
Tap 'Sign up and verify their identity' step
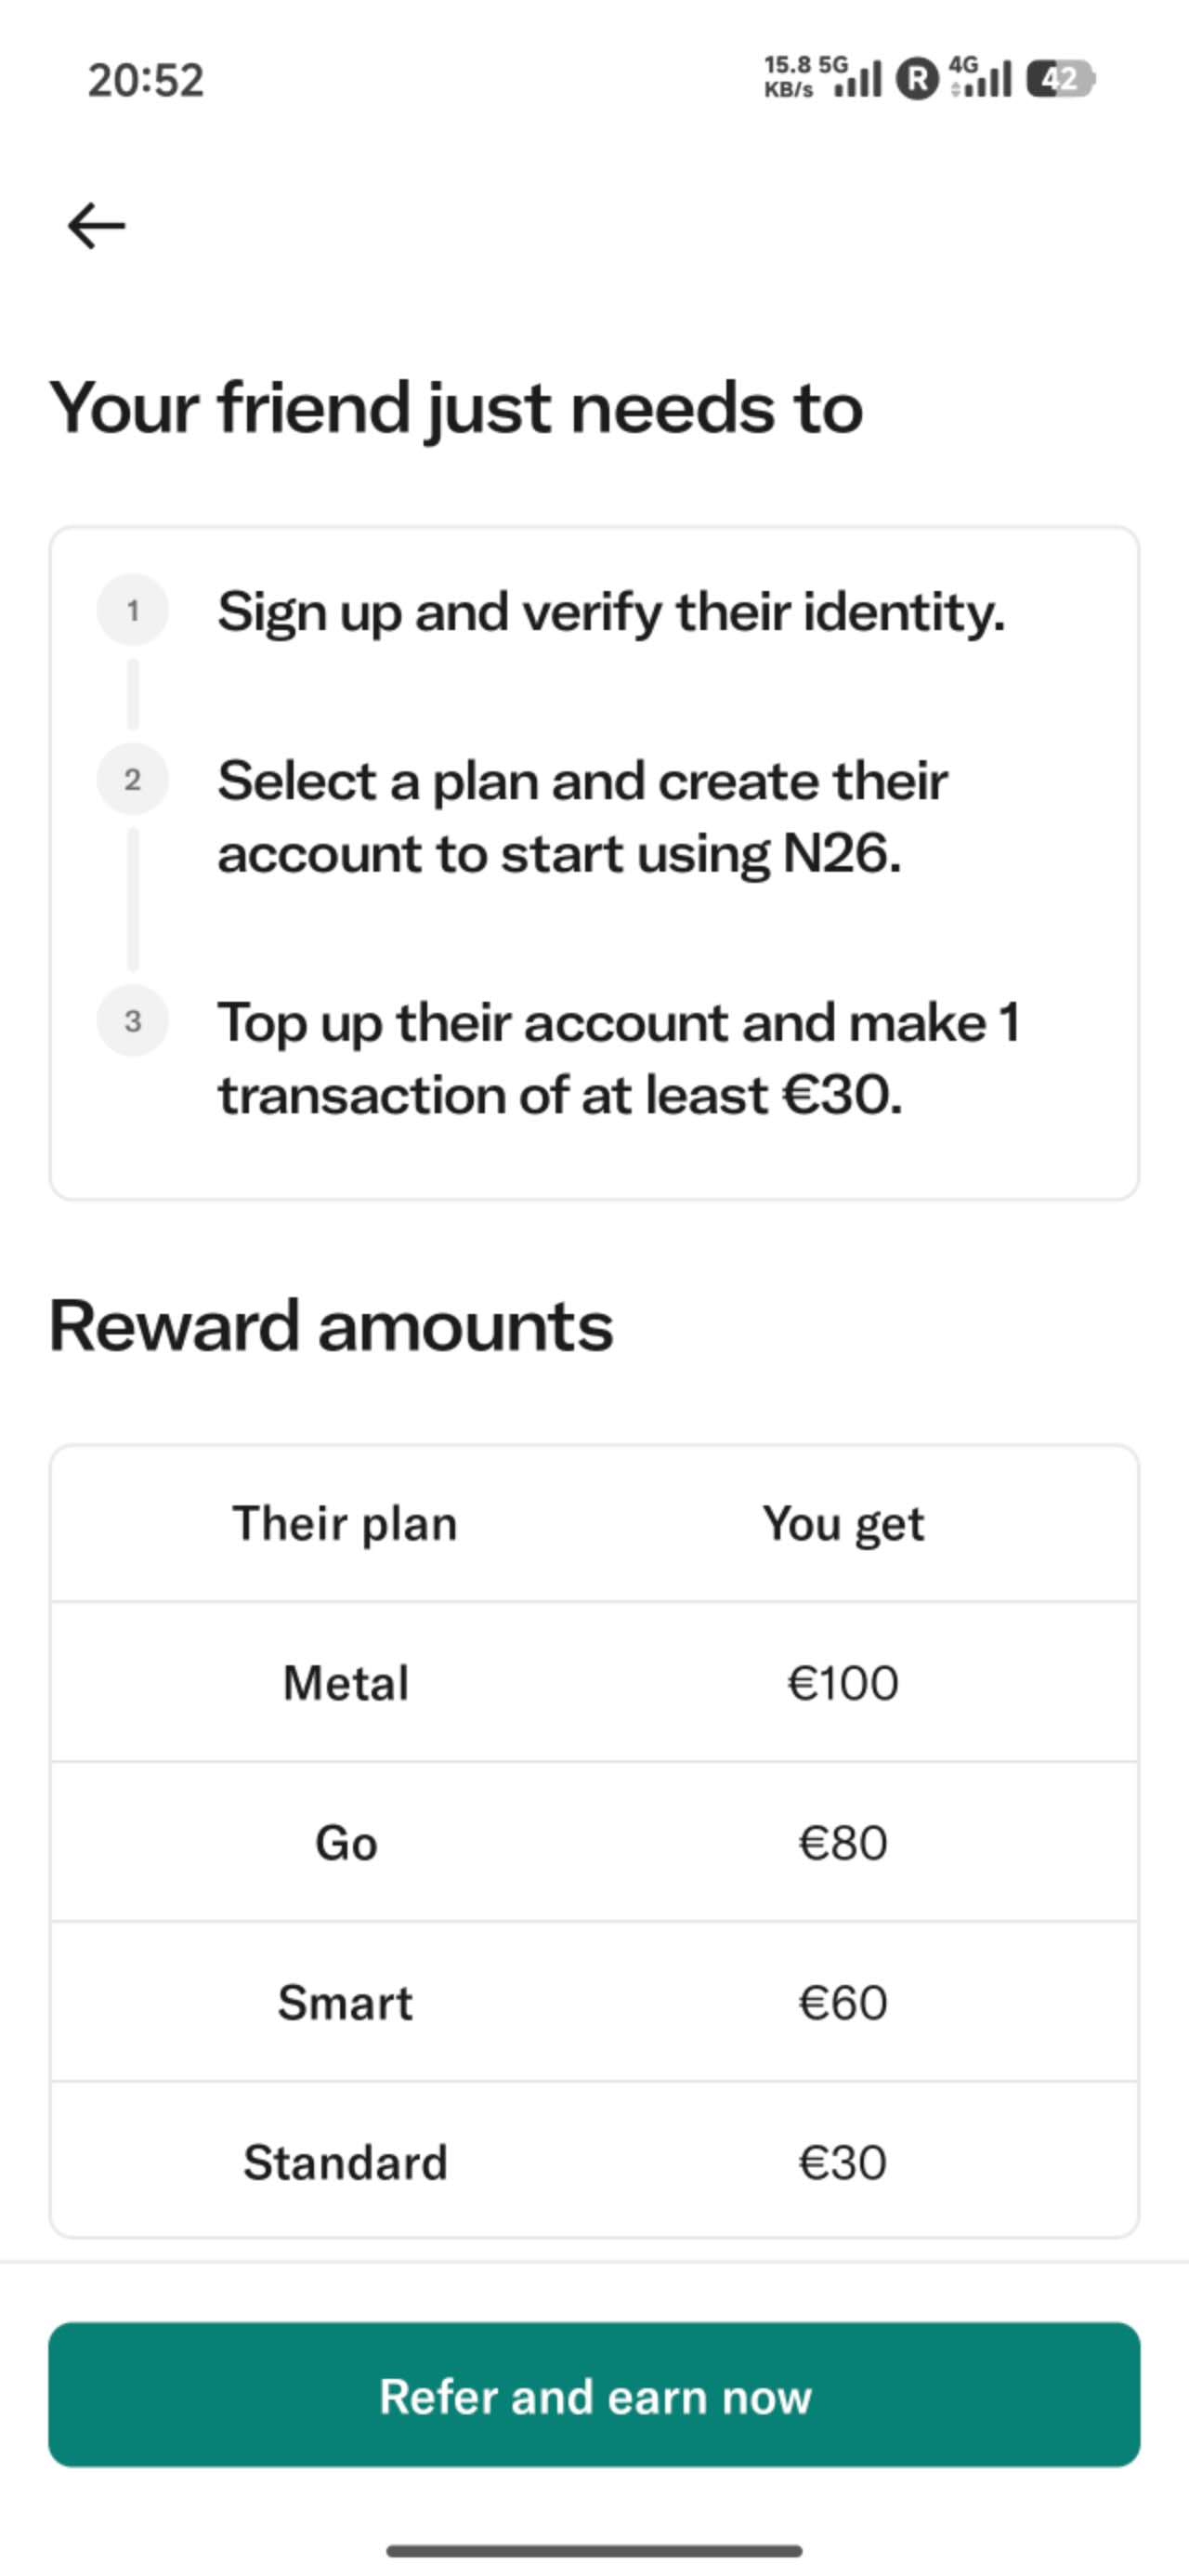(611, 611)
